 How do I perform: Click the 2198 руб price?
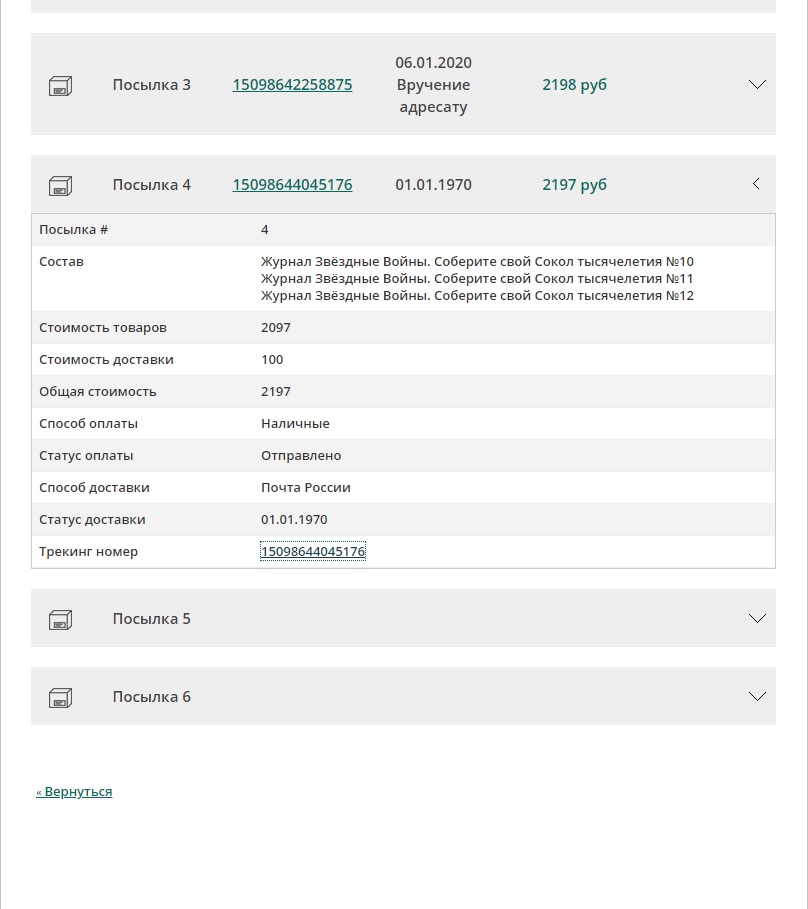click(574, 85)
